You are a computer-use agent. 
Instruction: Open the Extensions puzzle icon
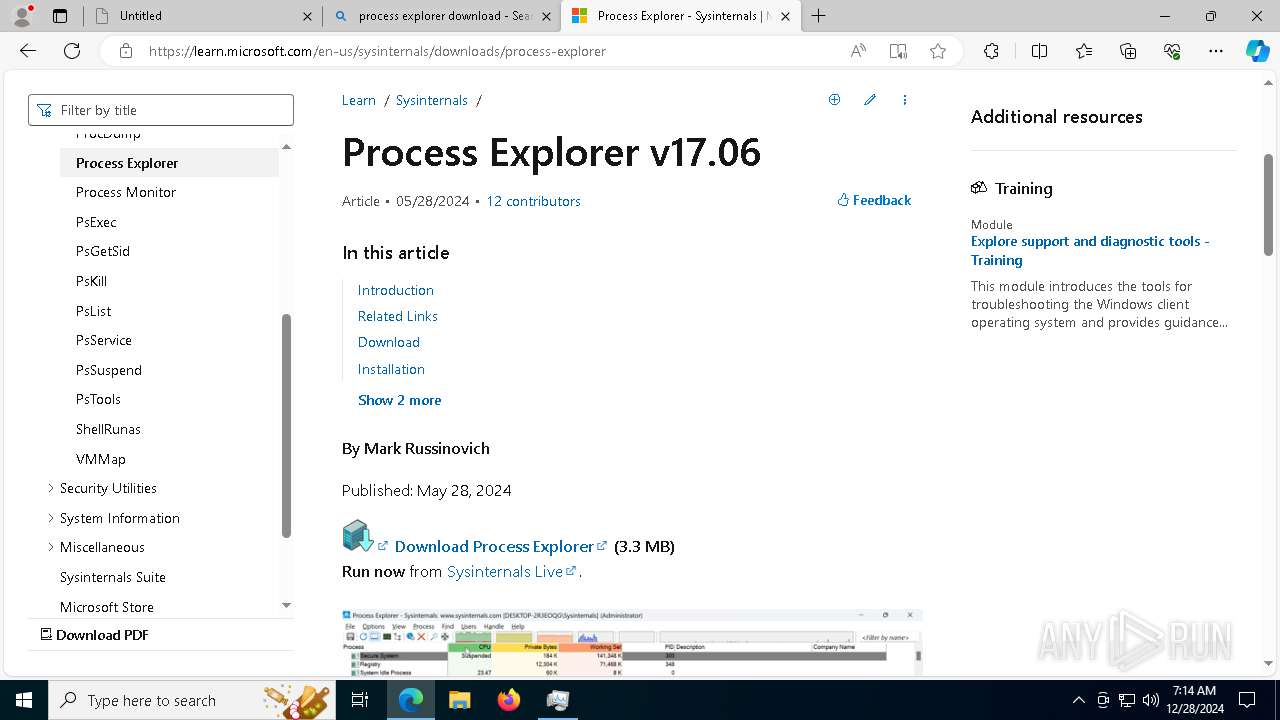[991, 51]
